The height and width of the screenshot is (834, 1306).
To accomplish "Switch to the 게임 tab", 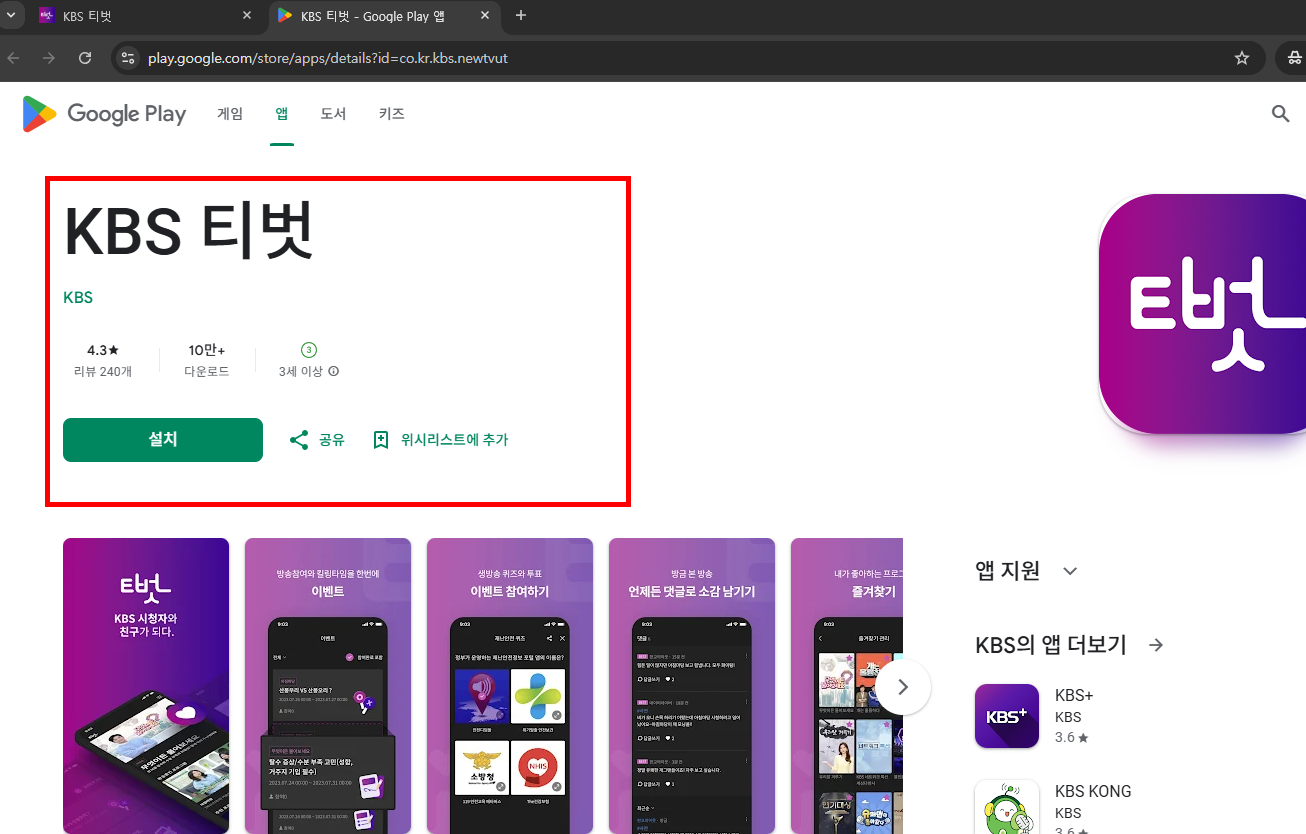I will tap(229, 113).
